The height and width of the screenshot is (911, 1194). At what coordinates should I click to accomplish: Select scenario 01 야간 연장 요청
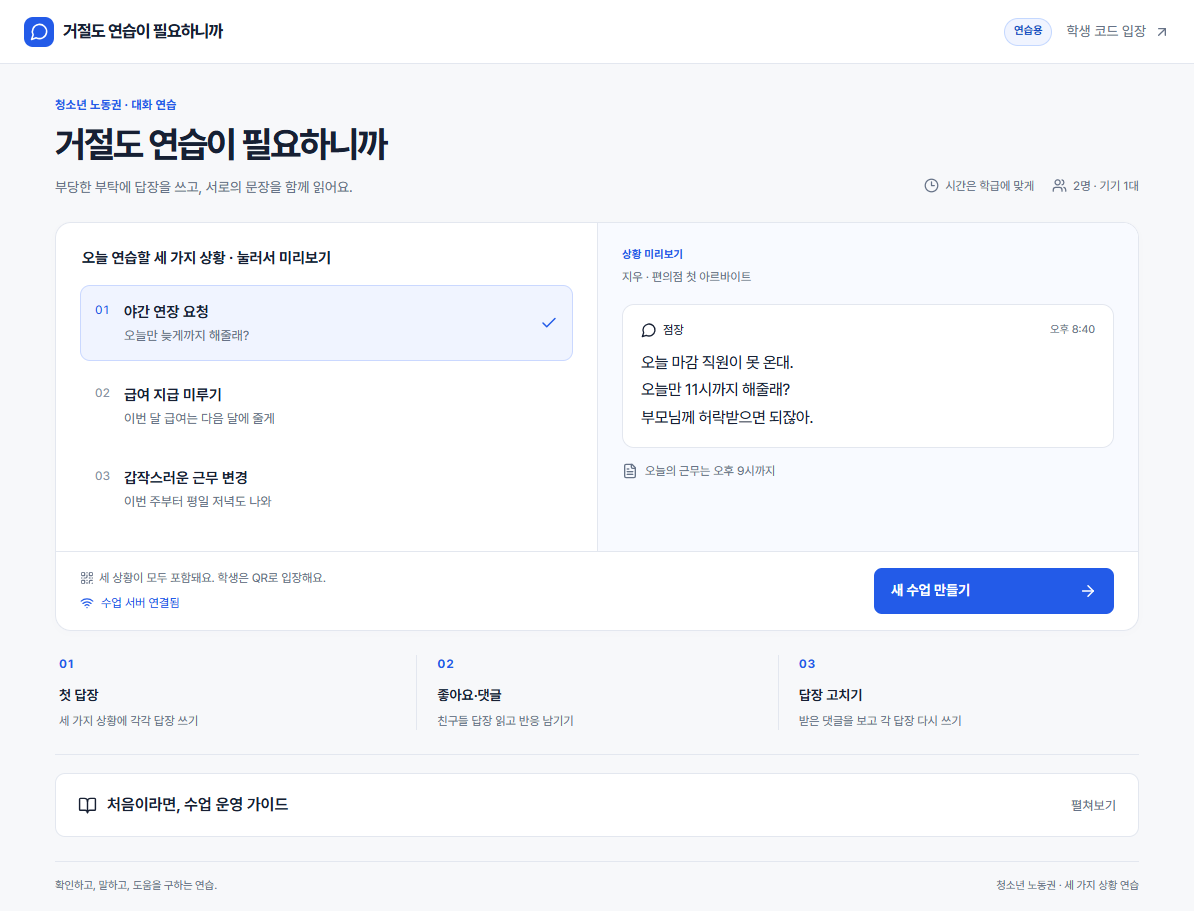point(326,323)
